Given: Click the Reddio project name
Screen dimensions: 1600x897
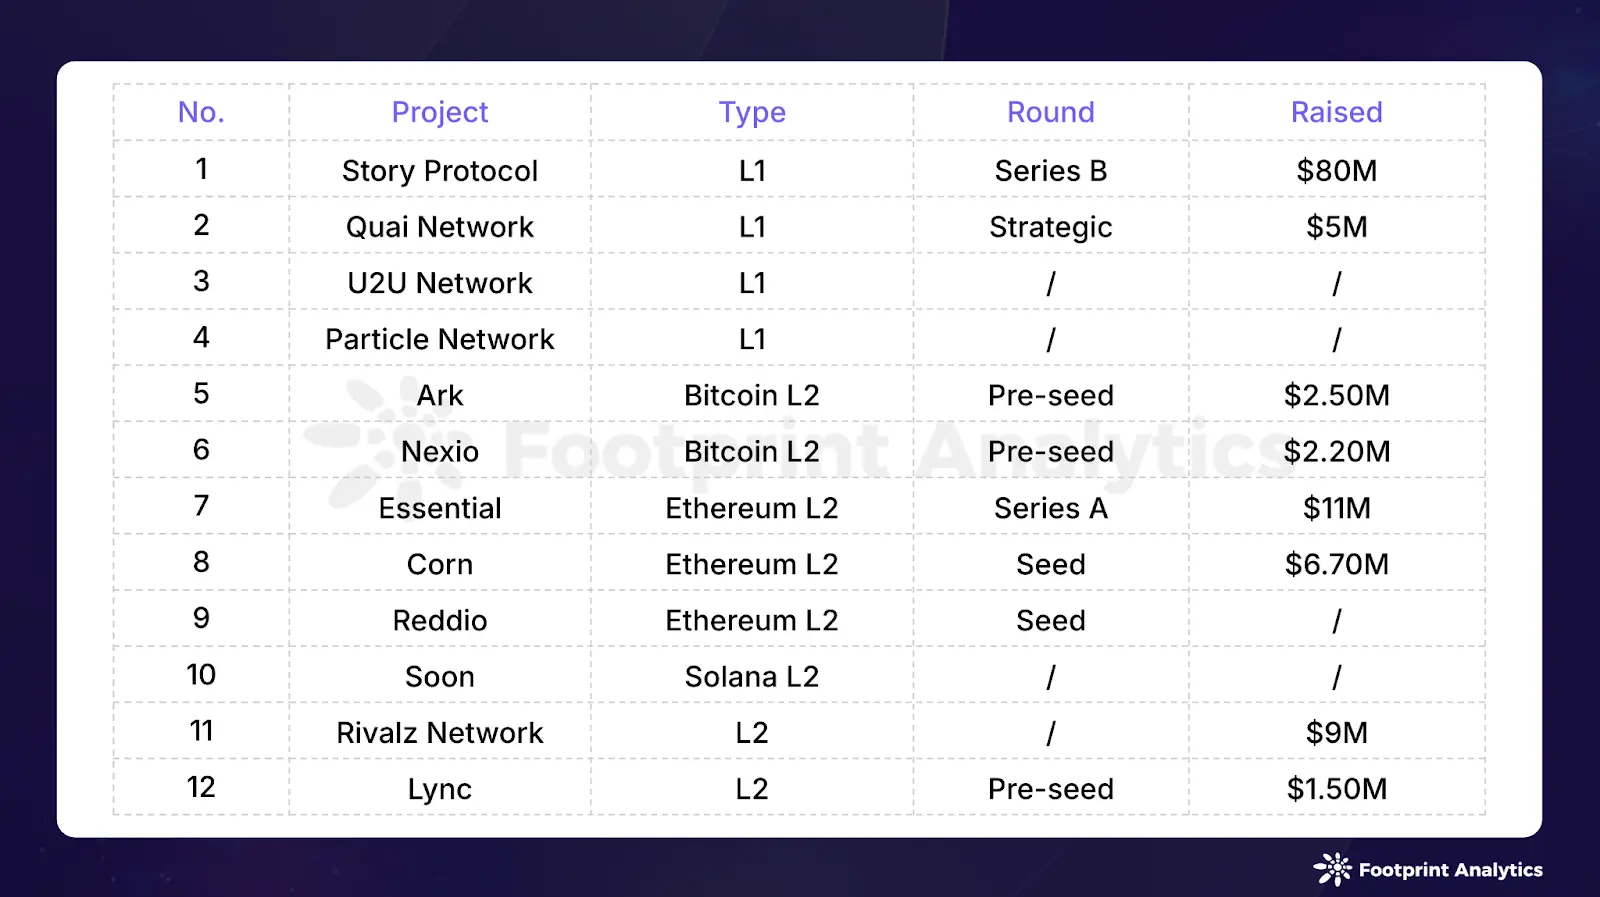Looking at the screenshot, I should tap(440, 620).
